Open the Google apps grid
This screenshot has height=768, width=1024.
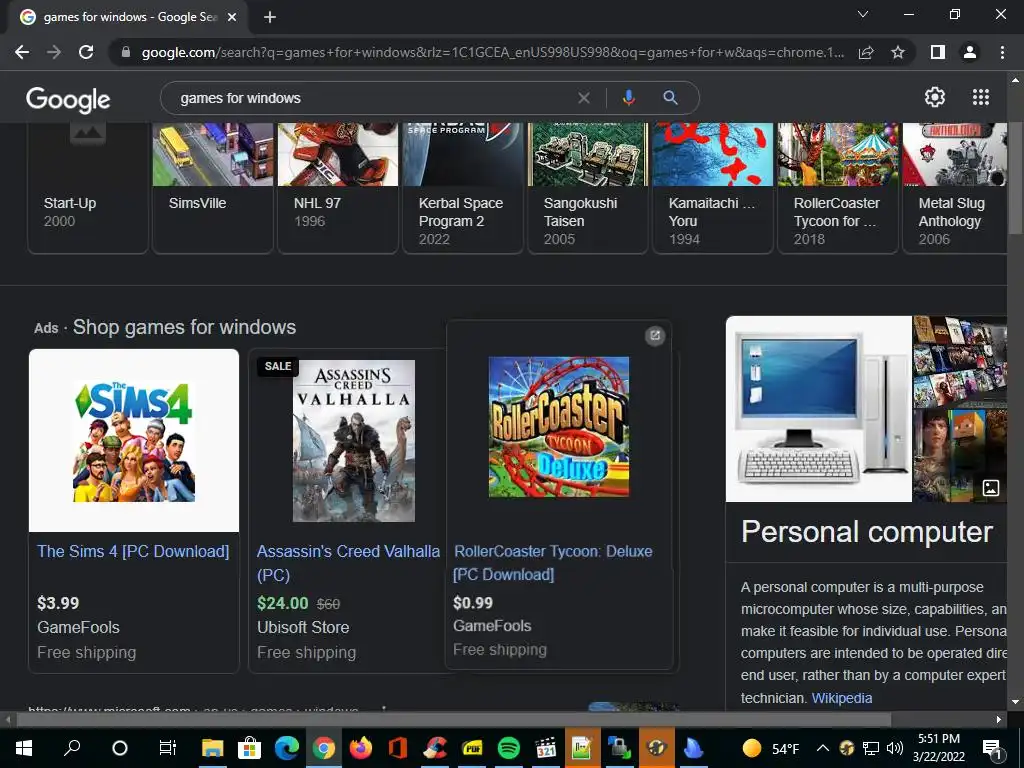(981, 97)
